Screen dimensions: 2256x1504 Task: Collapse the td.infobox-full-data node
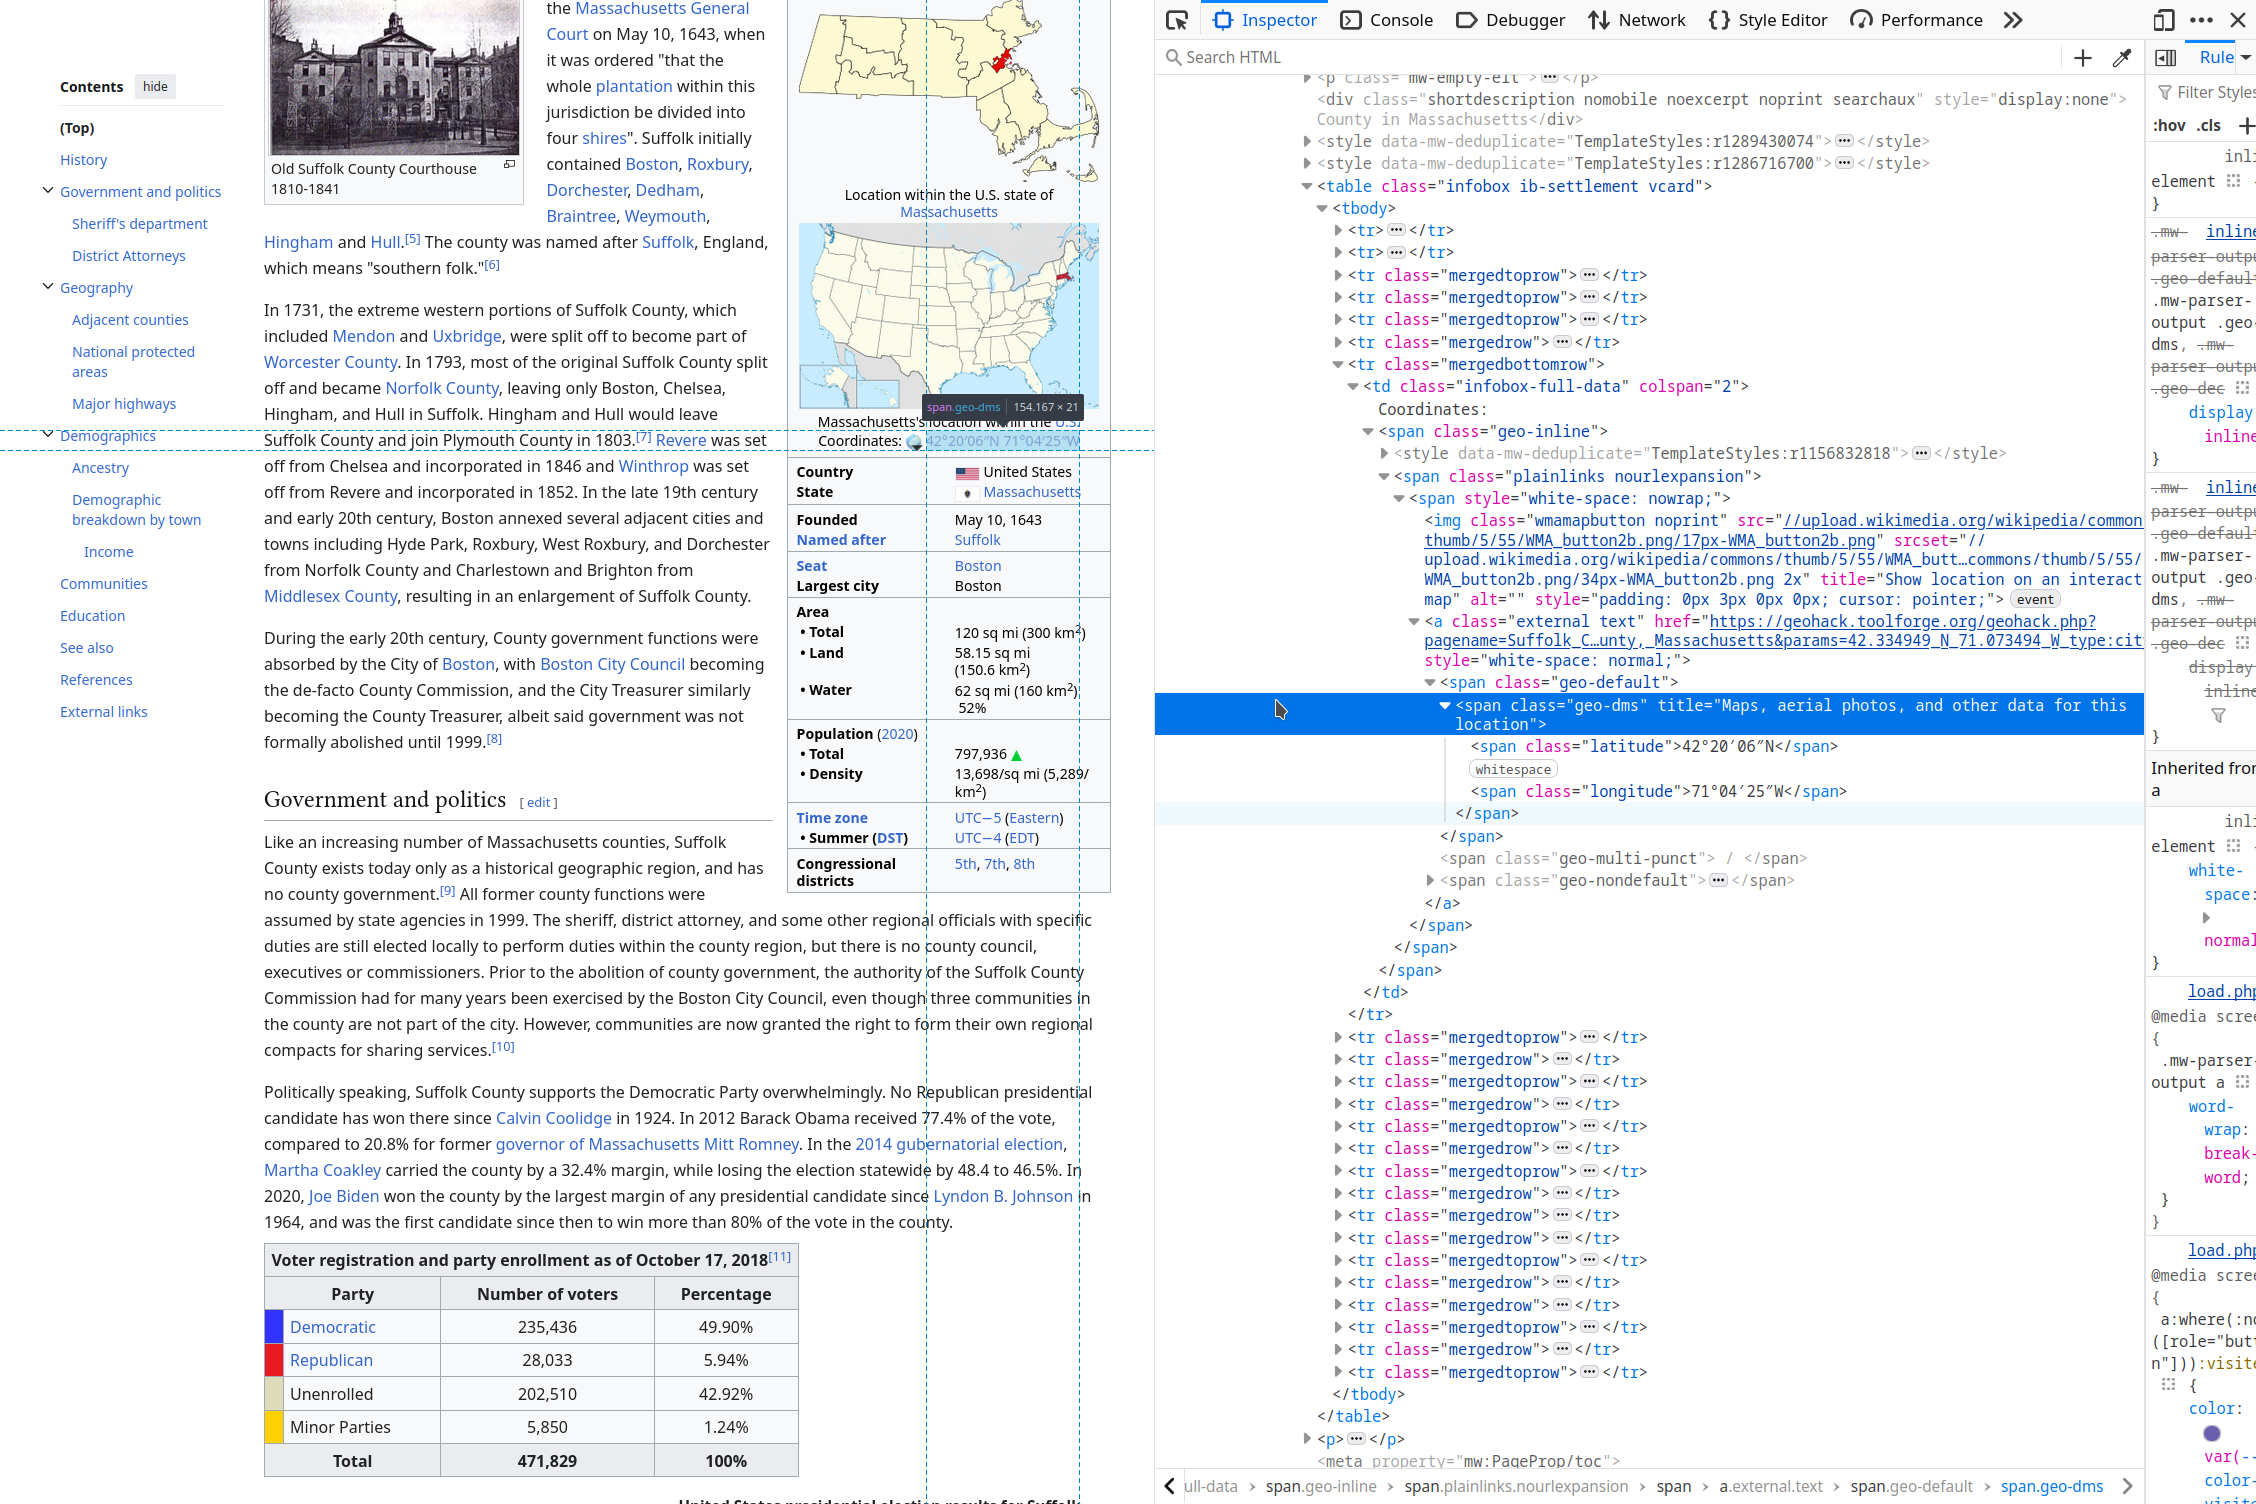1353,386
